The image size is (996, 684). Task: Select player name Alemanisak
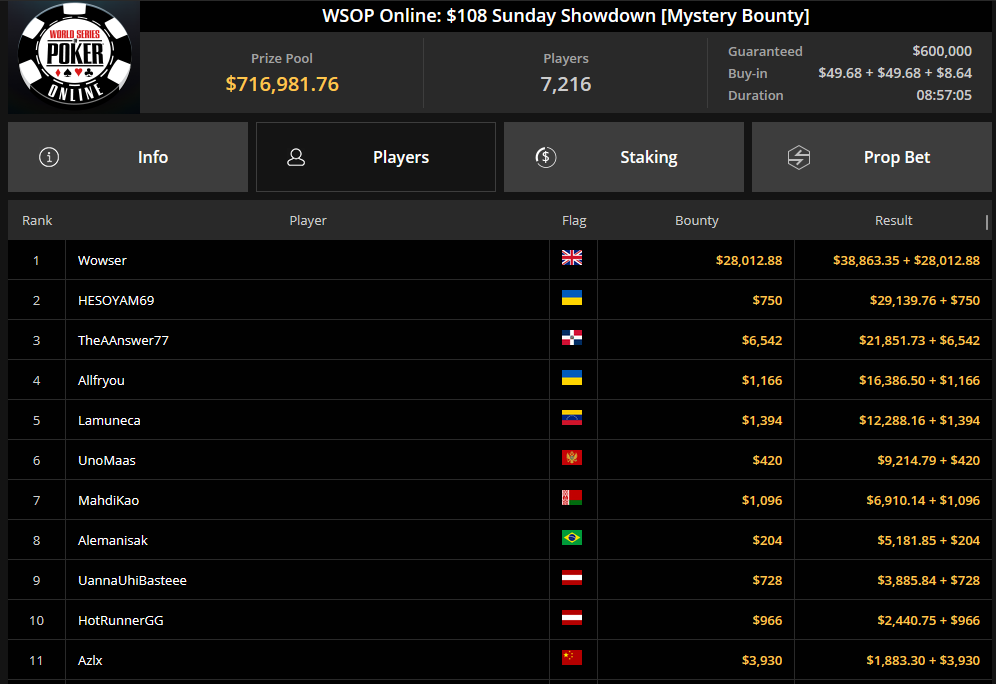[x=112, y=540]
